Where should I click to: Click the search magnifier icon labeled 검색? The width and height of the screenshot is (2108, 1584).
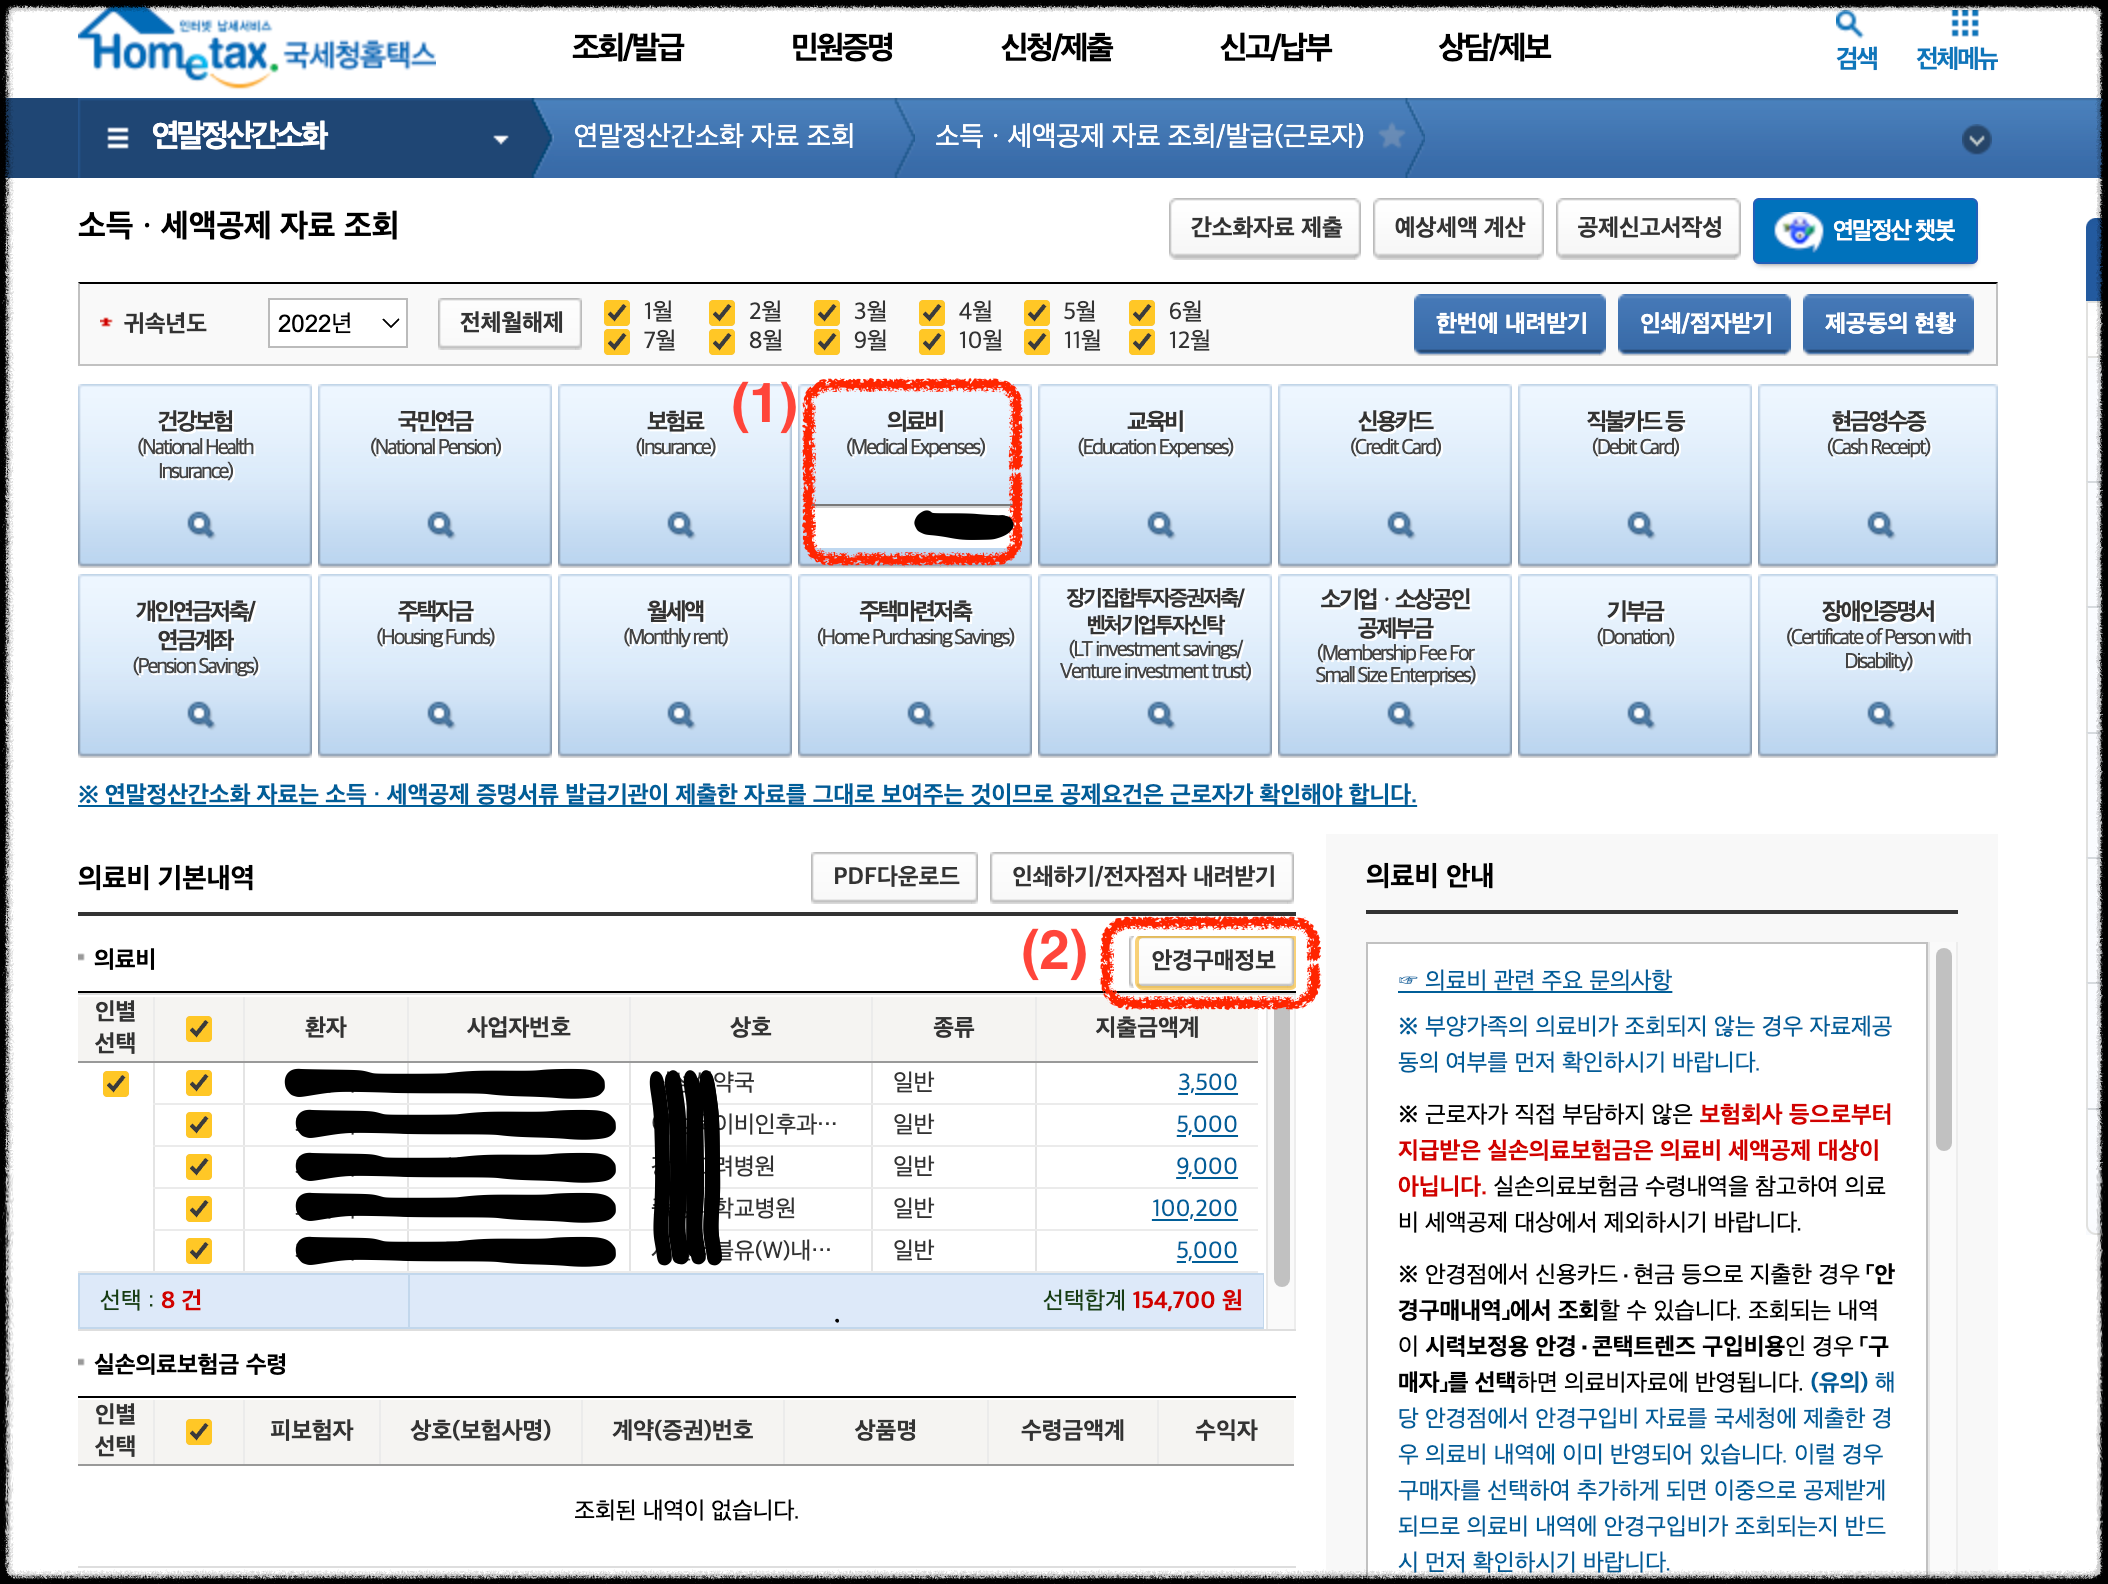coord(1850,24)
